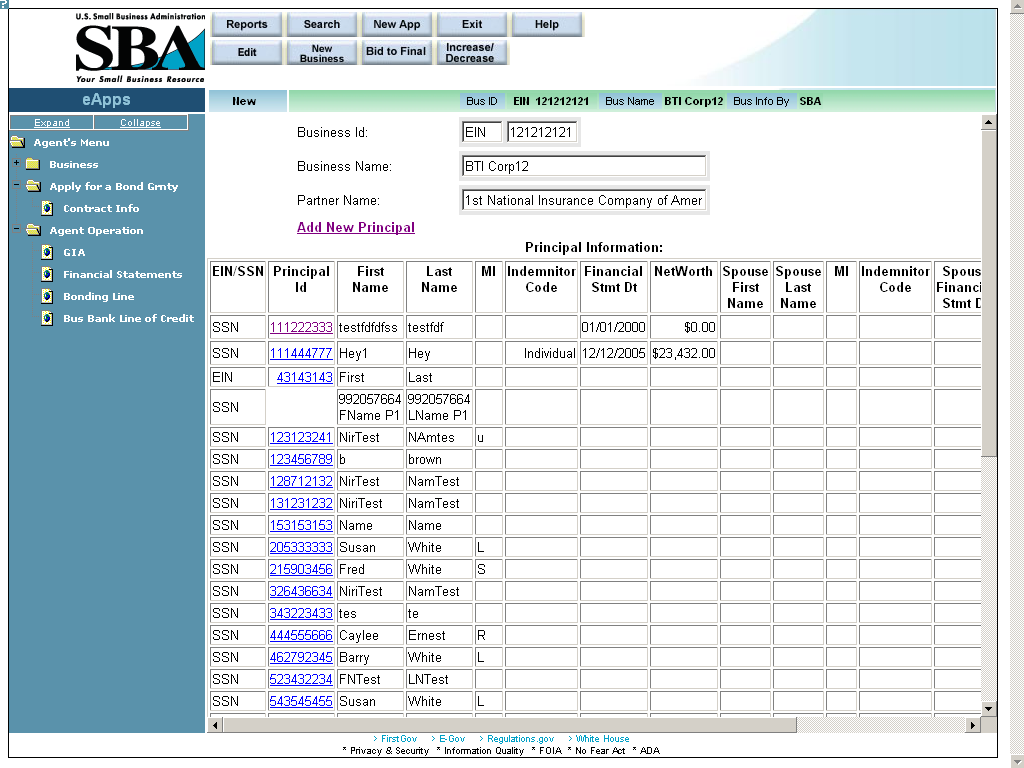Click the GIA page icon
Screen dimensions: 1024x768
(47, 253)
